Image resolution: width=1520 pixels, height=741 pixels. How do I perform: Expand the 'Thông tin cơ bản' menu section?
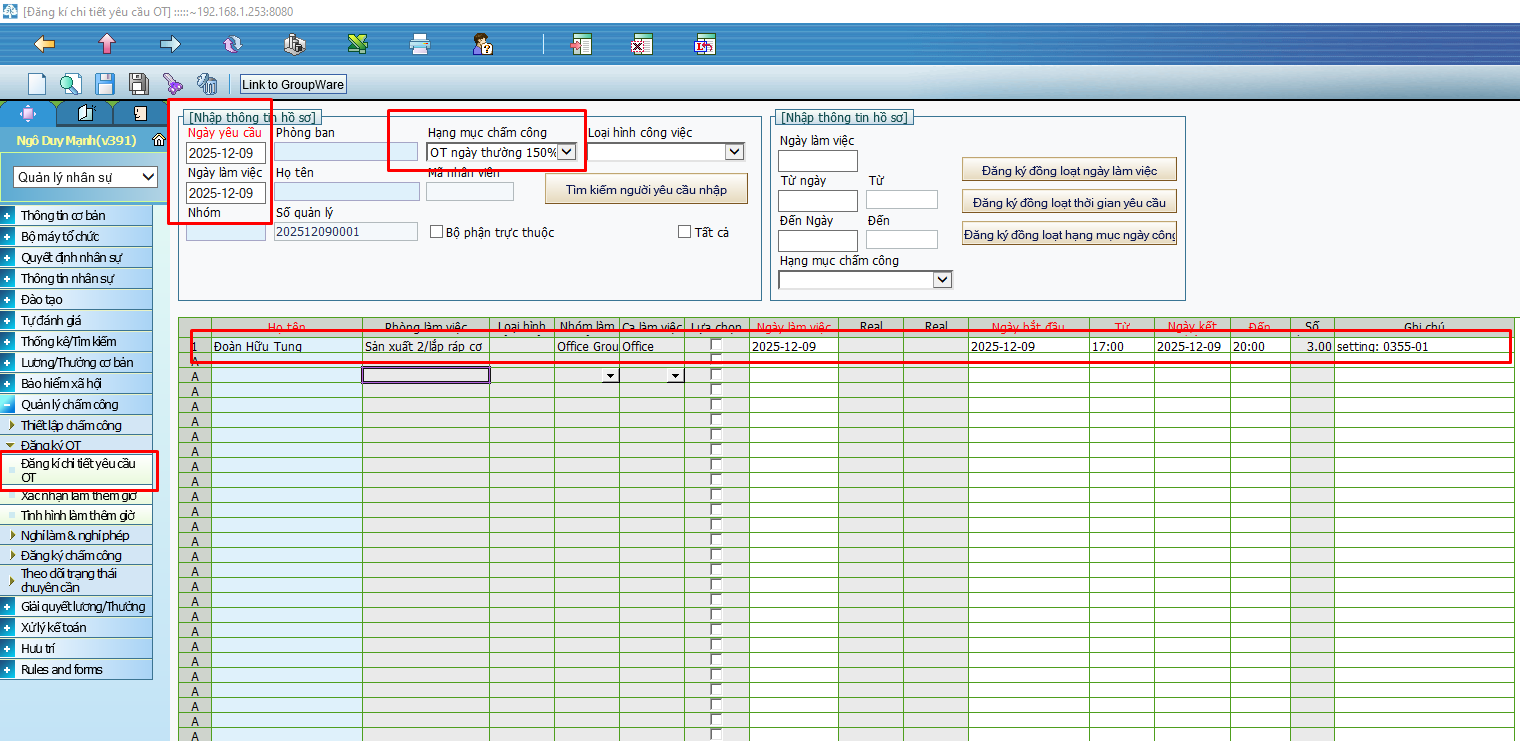pyautogui.click(x=8, y=215)
